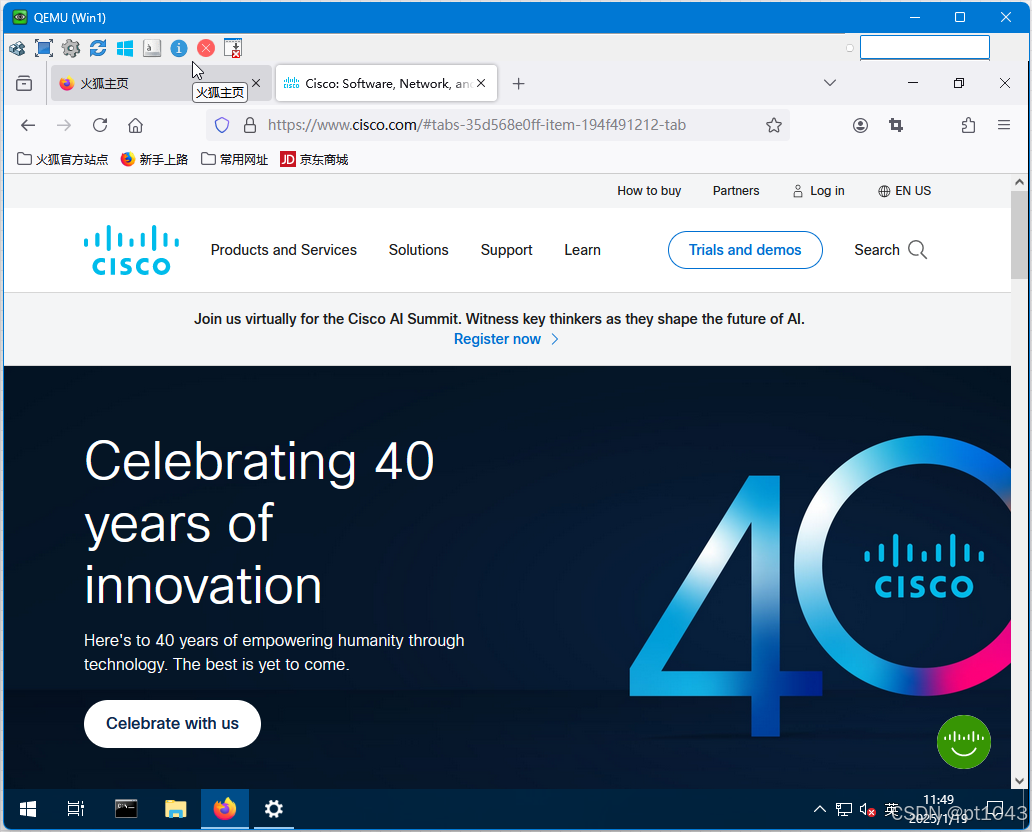The image size is (1032, 832).
Task: Expand the Products and Services menu
Action: coord(284,250)
